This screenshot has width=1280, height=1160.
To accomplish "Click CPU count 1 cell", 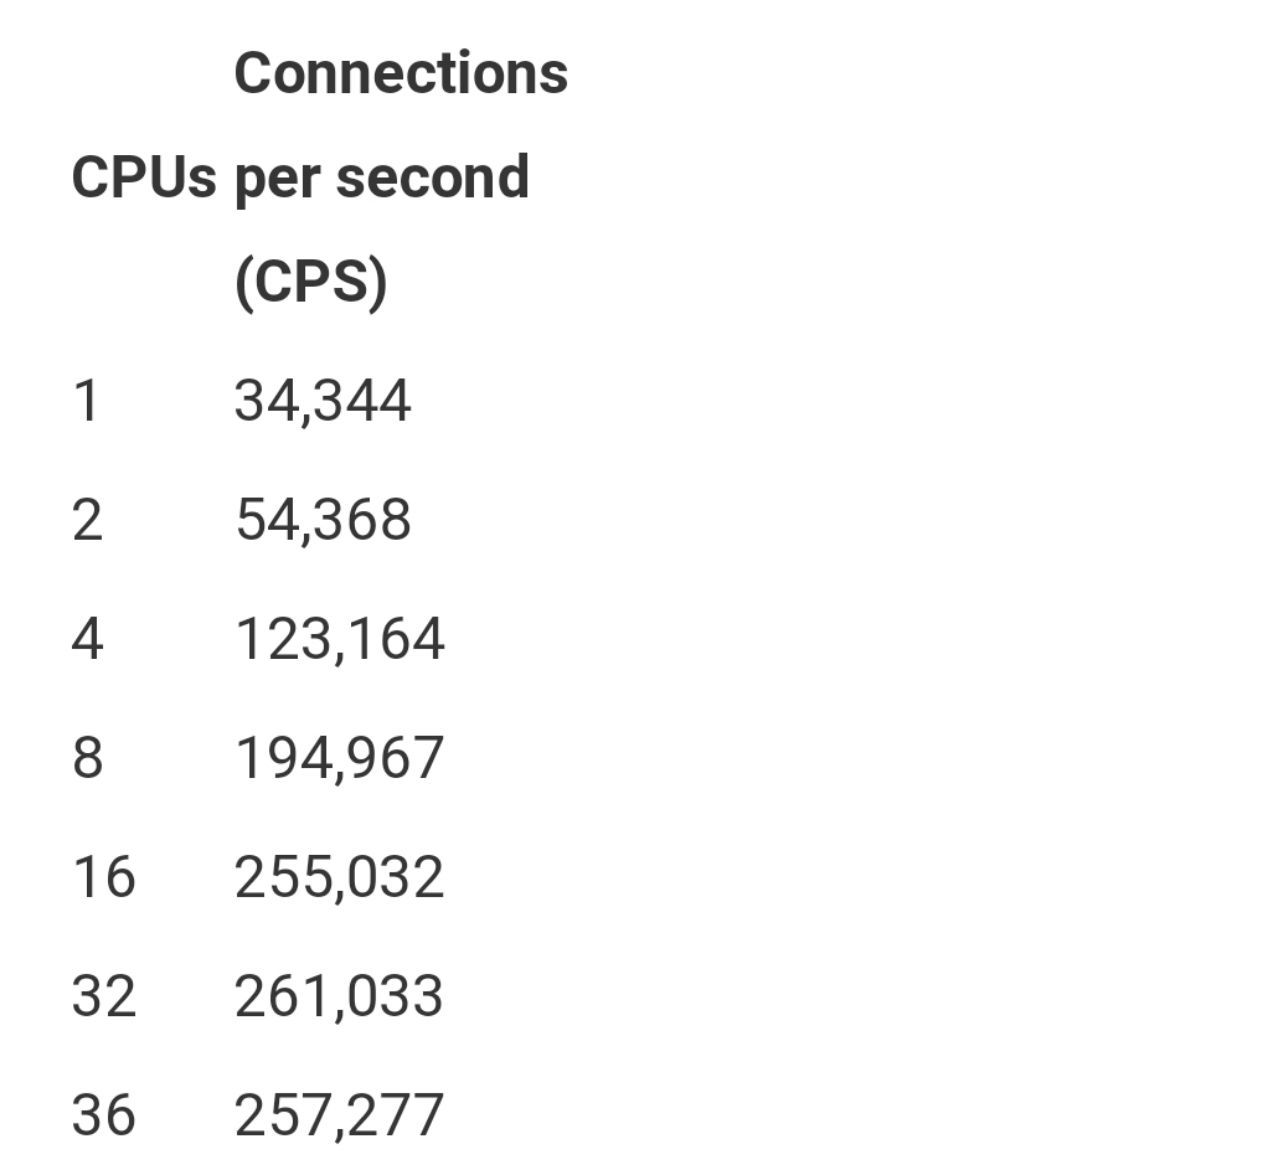I will tap(87, 401).
